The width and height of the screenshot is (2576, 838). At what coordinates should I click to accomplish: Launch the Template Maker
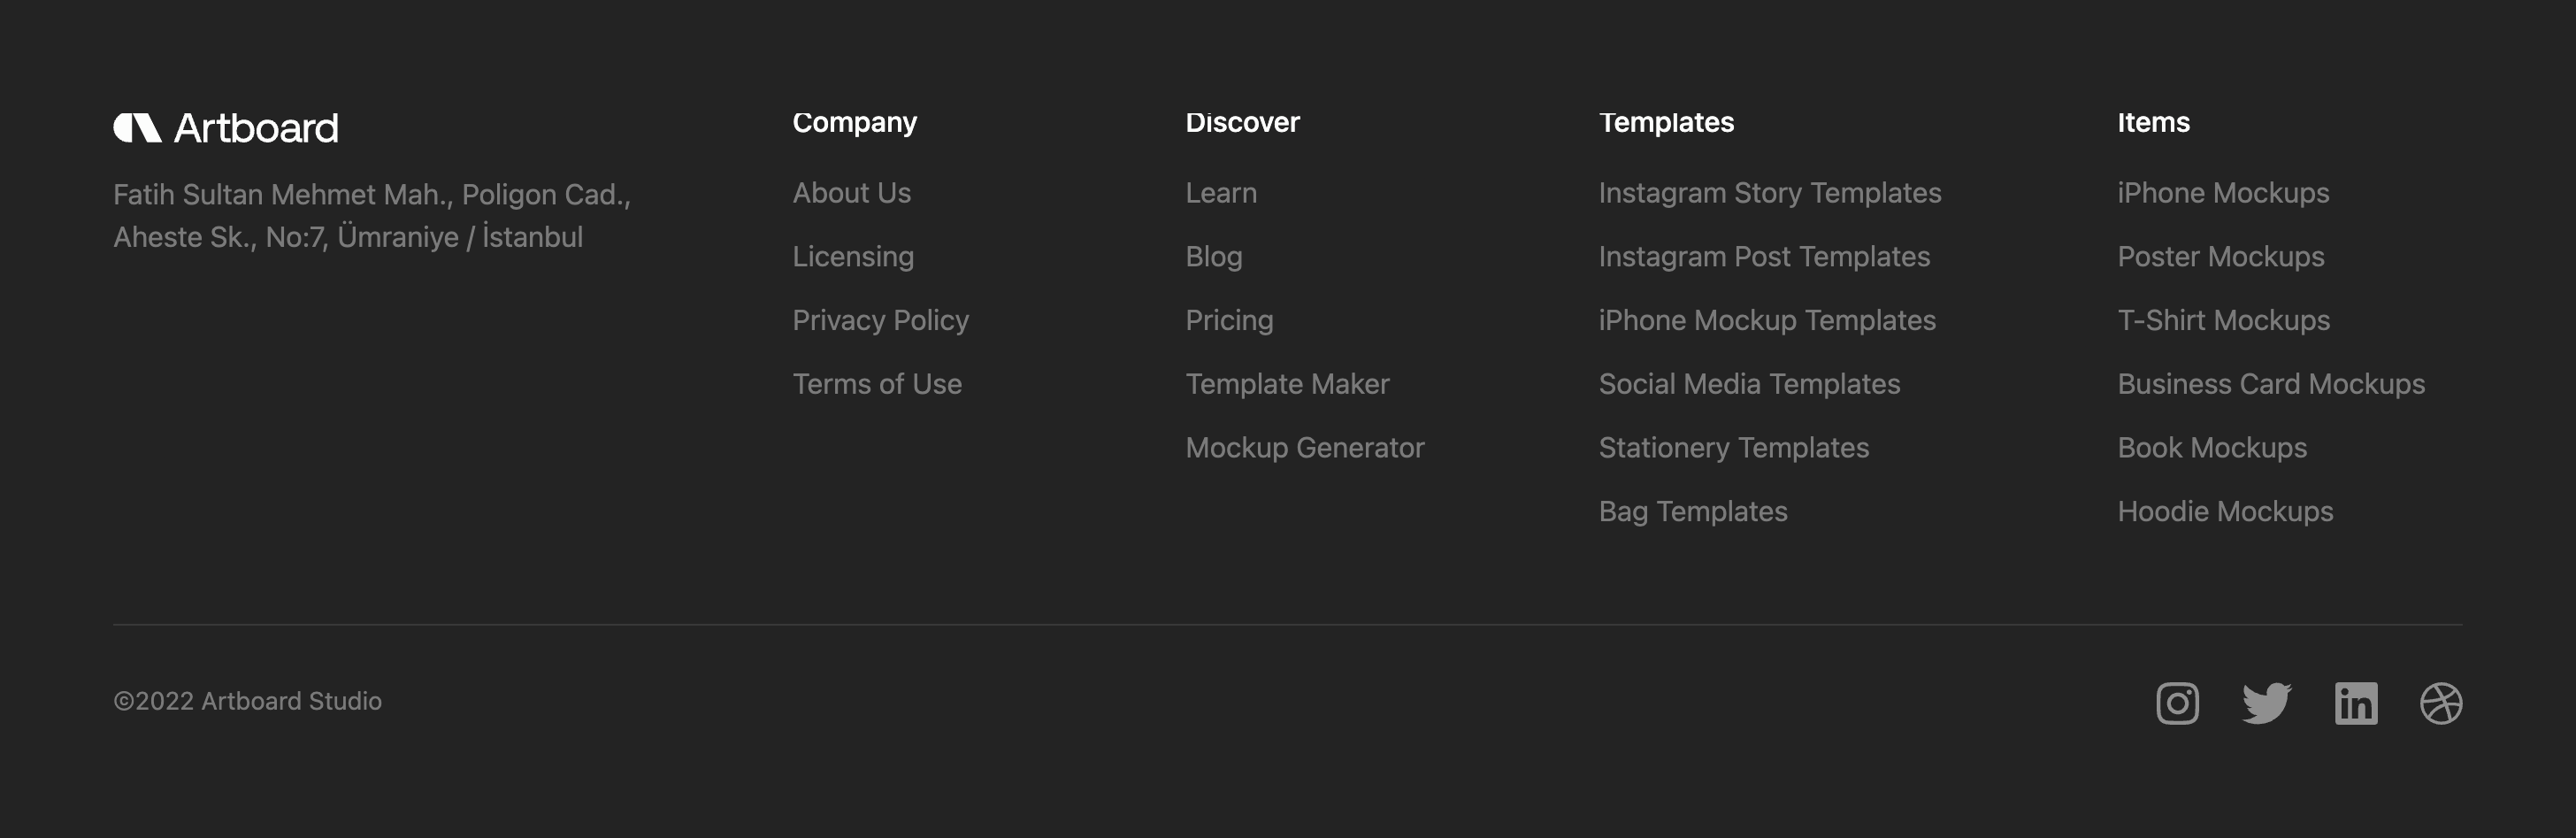pos(1287,383)
